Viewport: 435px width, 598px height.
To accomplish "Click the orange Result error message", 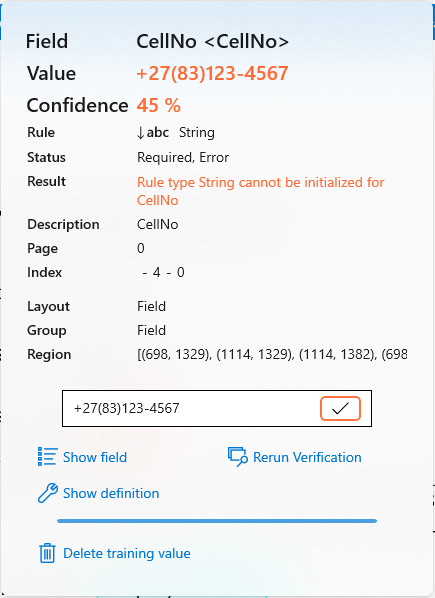I will pyautogui.click(x=260, y=191).
